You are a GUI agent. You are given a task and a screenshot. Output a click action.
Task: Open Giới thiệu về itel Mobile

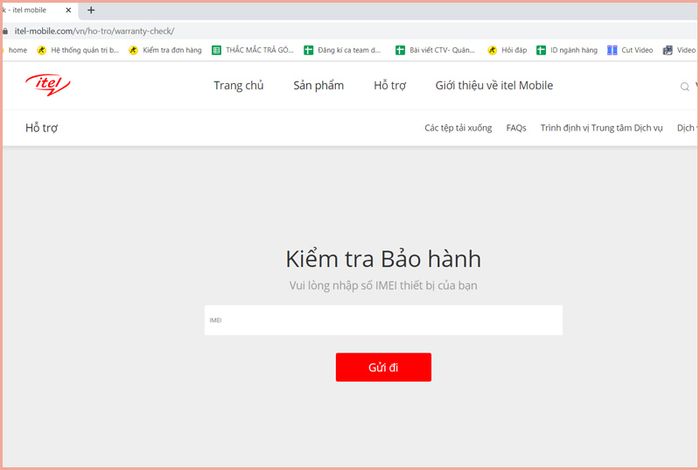coord(494,85)
